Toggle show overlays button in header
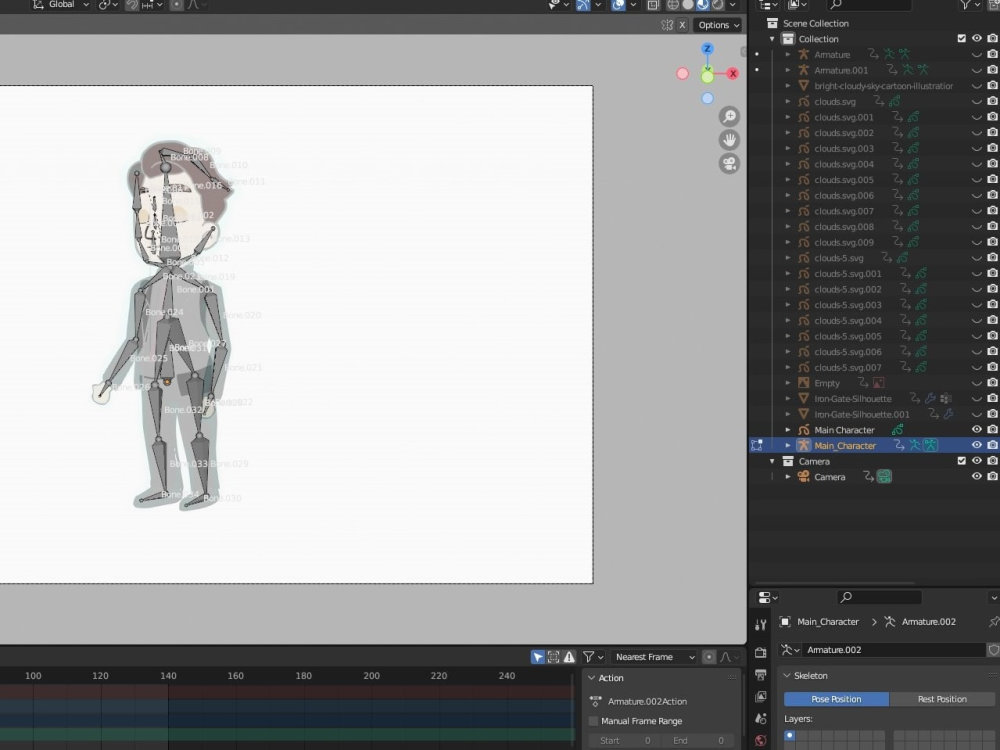The image size is (1000, 750). coord(618,5)
